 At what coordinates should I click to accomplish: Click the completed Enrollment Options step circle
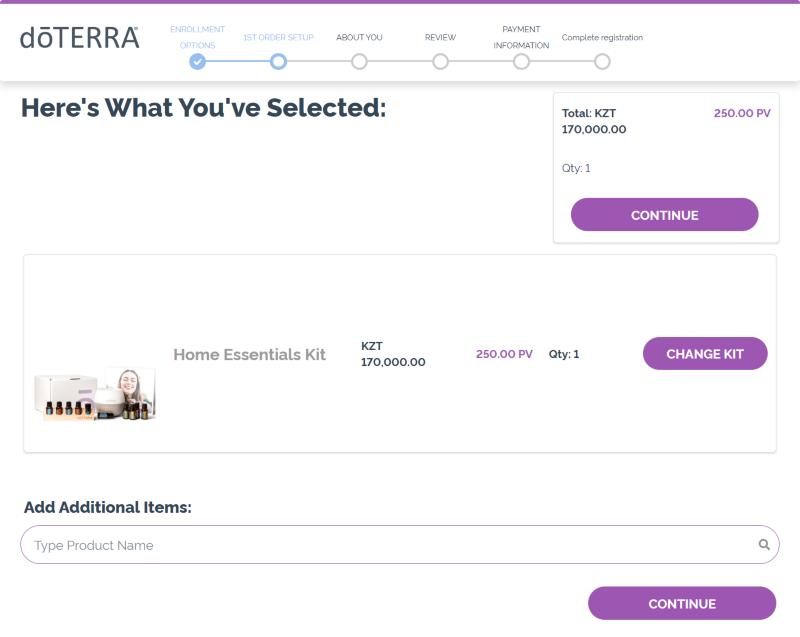click(x=197, y=62)
